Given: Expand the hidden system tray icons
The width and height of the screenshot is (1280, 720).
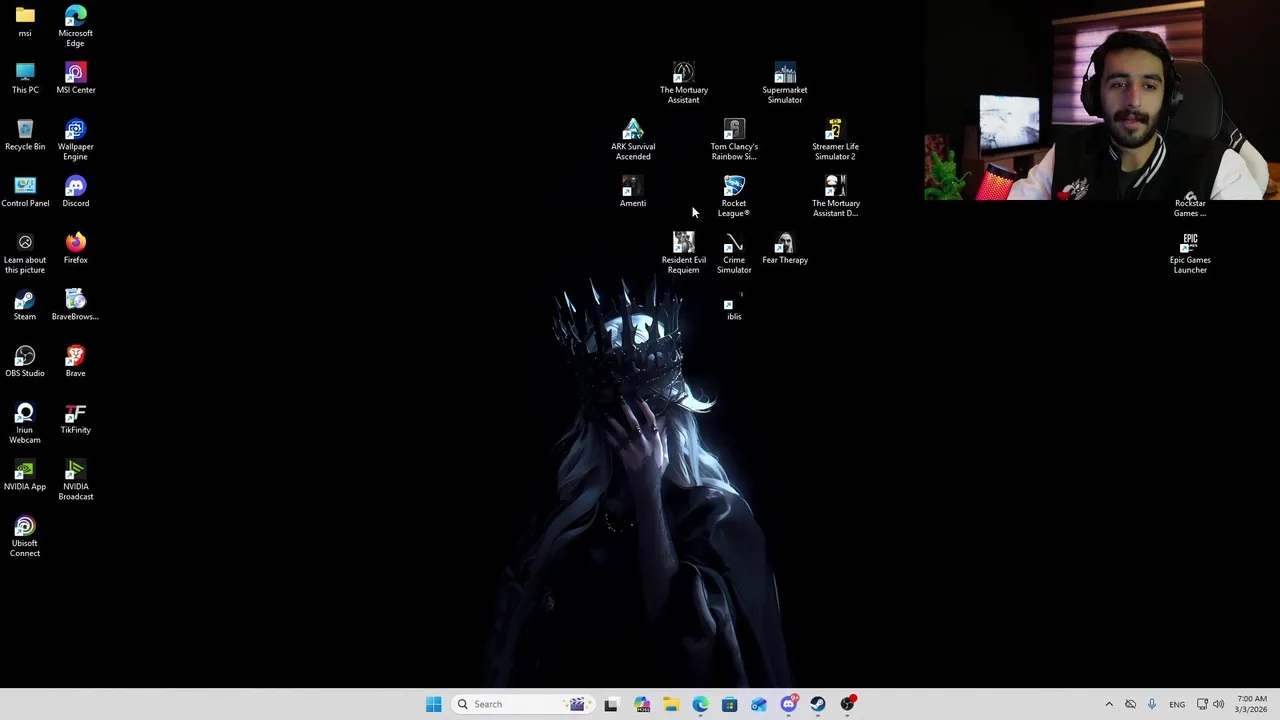Looking at the screenshot, I should 1109,704.
